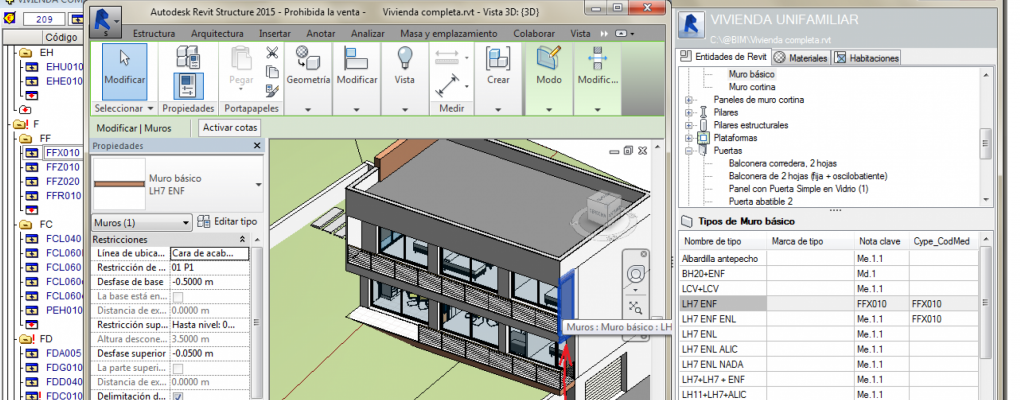1020x400 pixels.
Task: Switch to the Materiales tab
Action: point(801,58)
